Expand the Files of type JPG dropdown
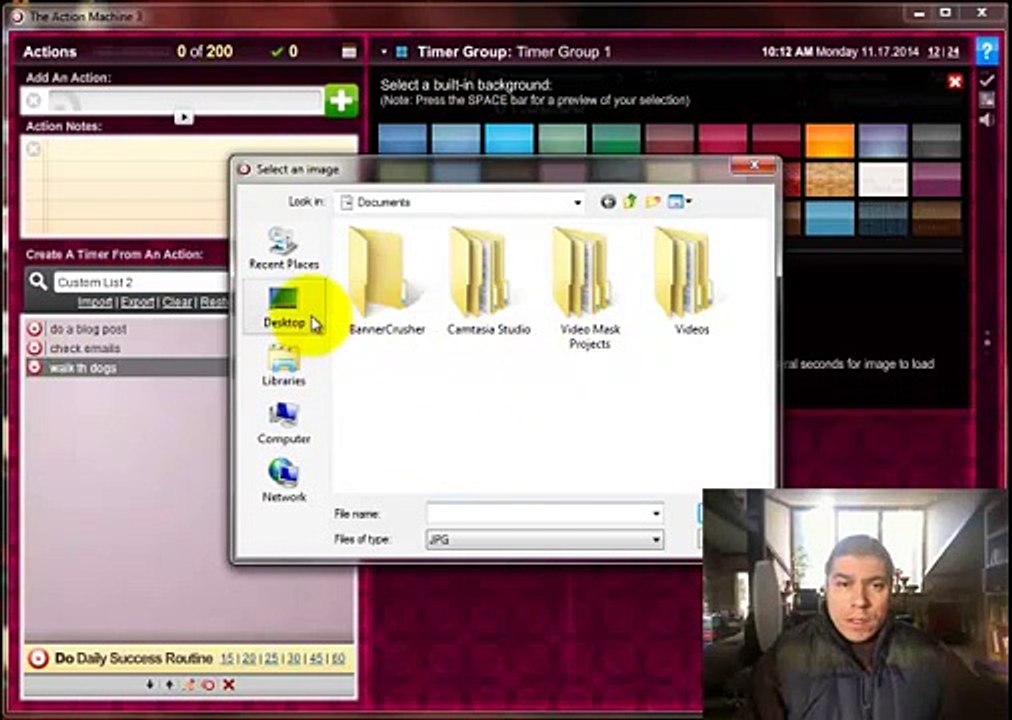 (656, 539)
